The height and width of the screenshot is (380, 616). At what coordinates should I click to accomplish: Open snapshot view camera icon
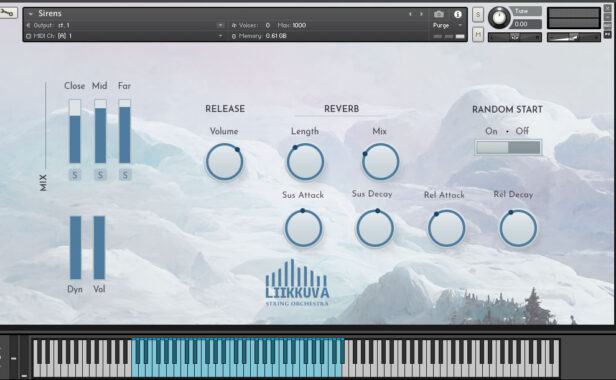click(439, 14)
